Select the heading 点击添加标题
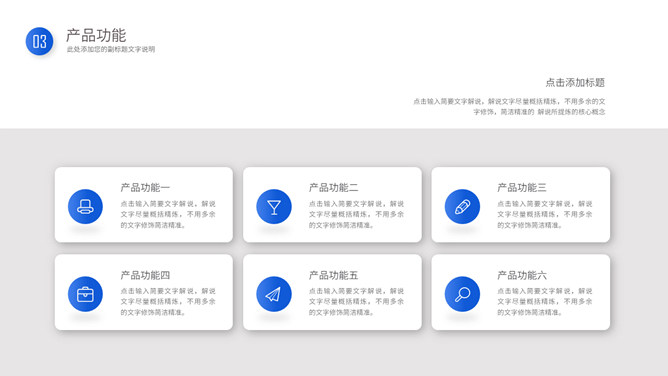Image resolution: width=668 pixels, height=376 pixels. [x=575, y=83]
